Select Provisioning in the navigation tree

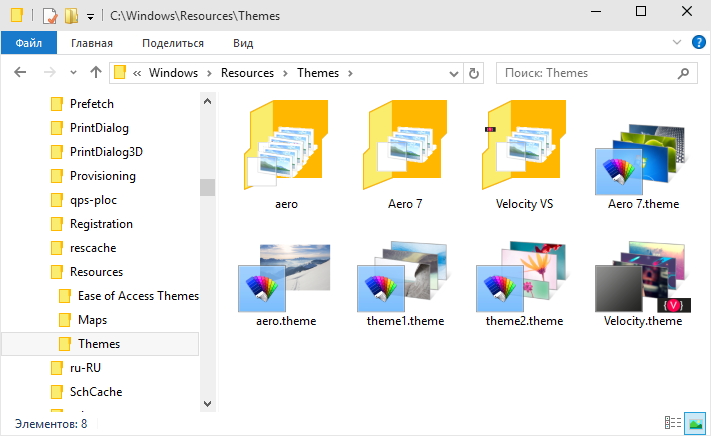[x=102, y=176]
